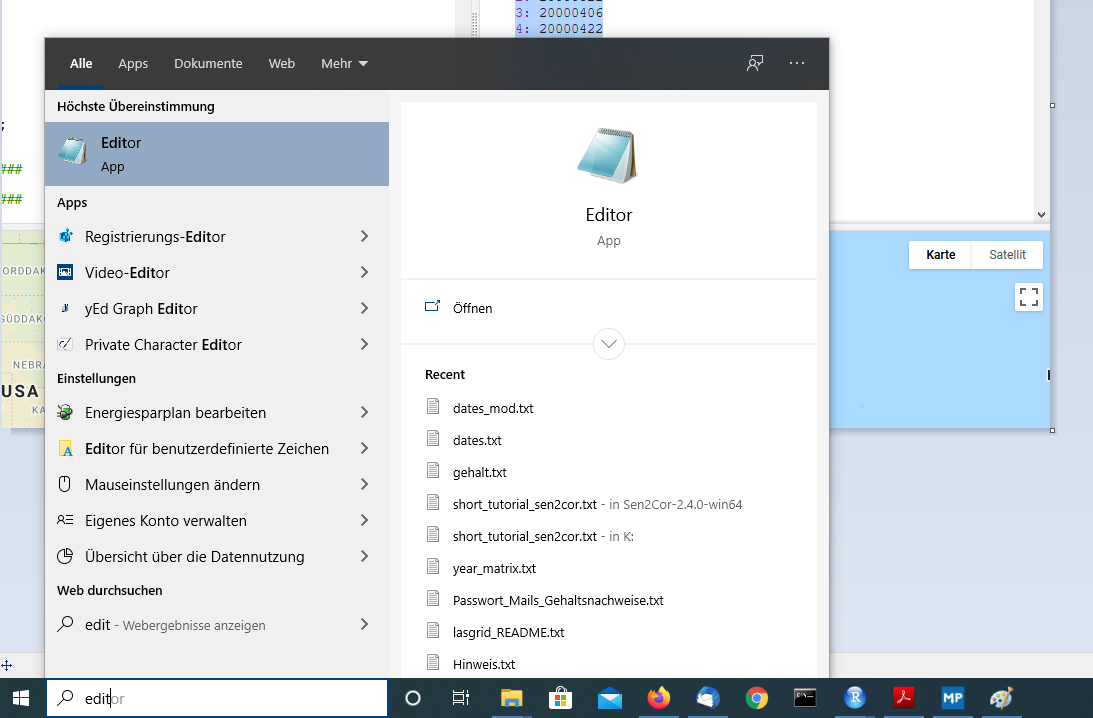The image size is (1093, 718).
Task: Expand Mauseinstellungen ändern details arrow
Action: click(x=365, y=484)
